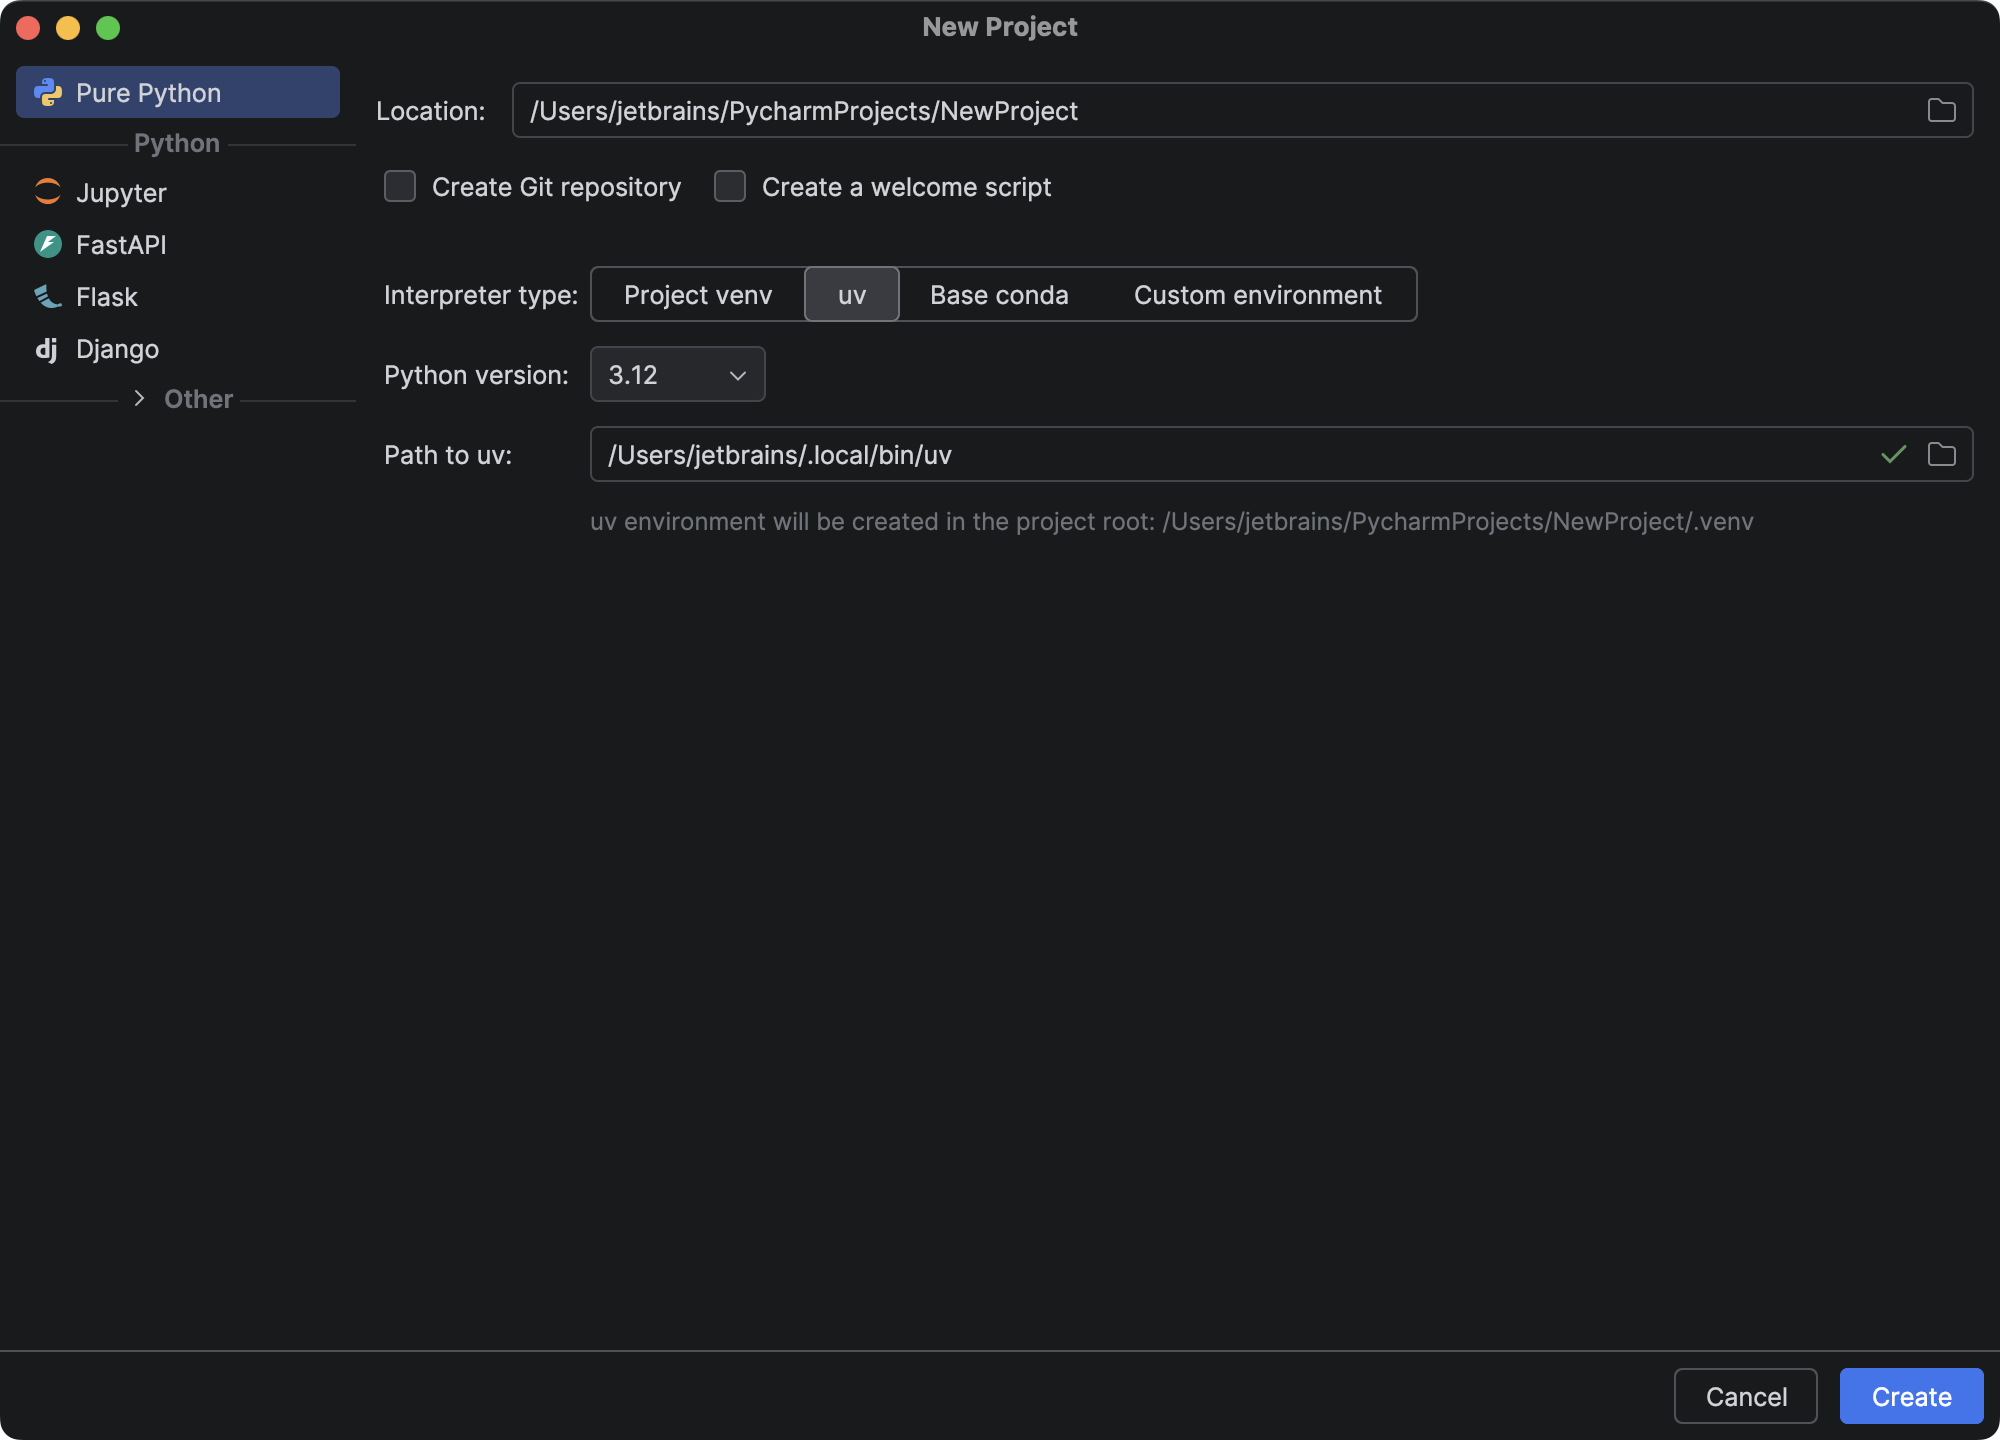Screen dimensions: 2000x1440
Task: Switch to Custom environment interpreter tab
Action: tap(1257, 294)
